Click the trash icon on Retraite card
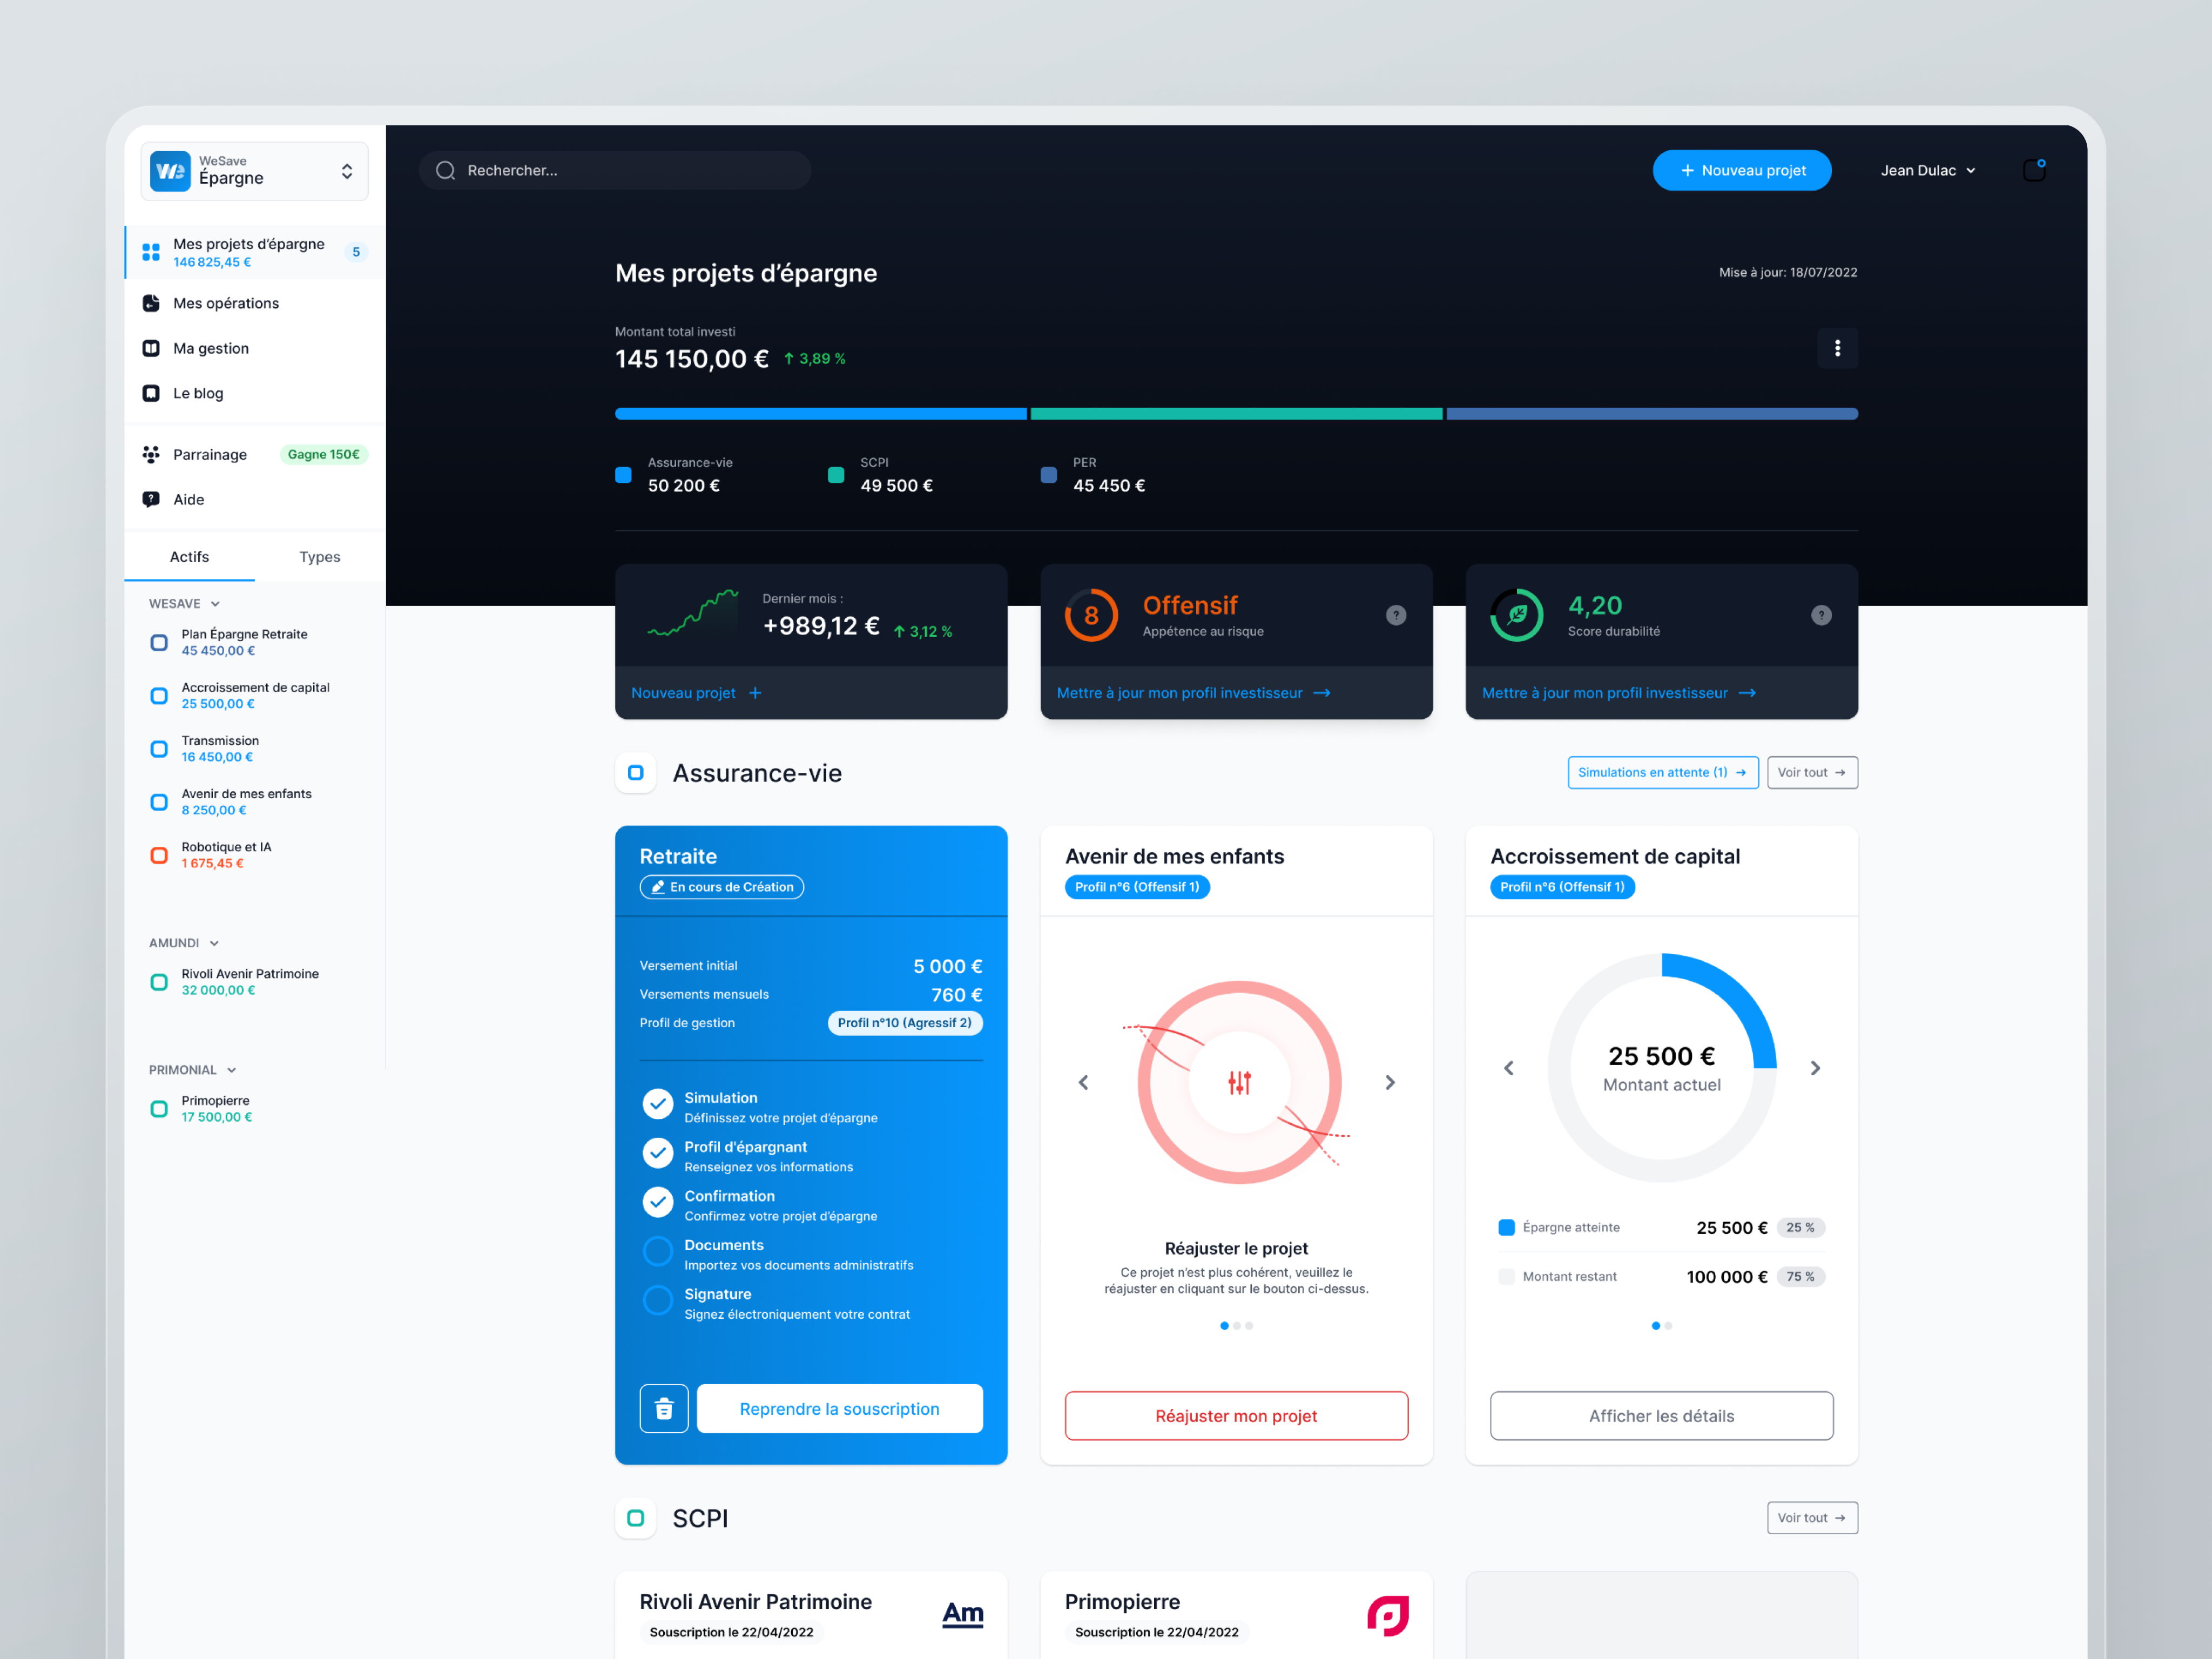The height and width of the screenshot is (1659, 2212). click(663, 1408)
